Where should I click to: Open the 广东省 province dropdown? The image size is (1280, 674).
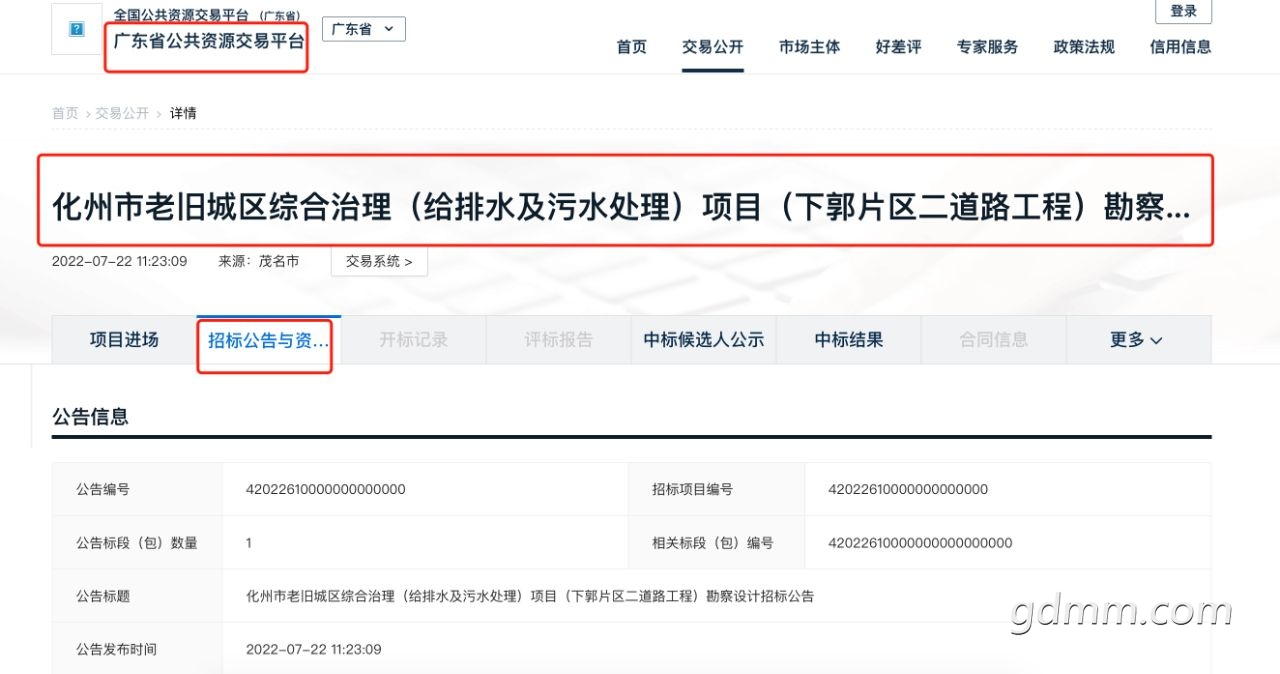click(x=364, y=29)
